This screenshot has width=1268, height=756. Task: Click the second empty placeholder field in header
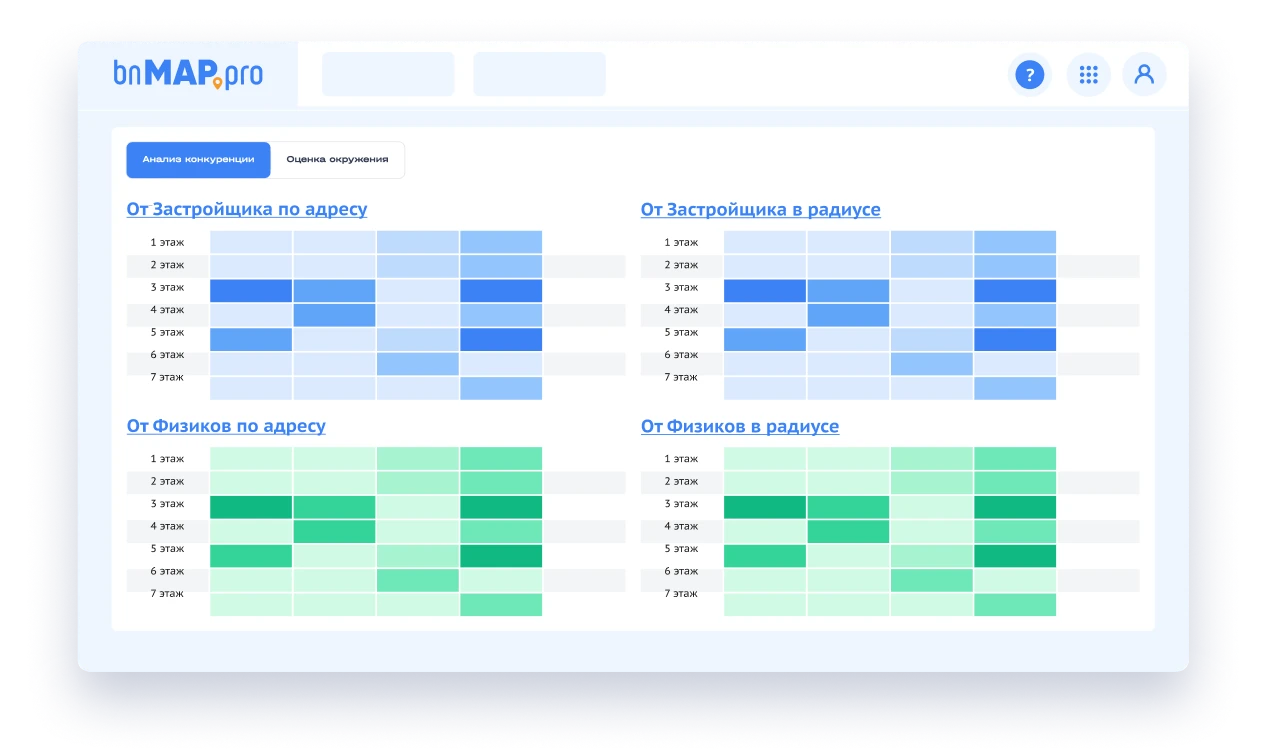coord(539,75)
